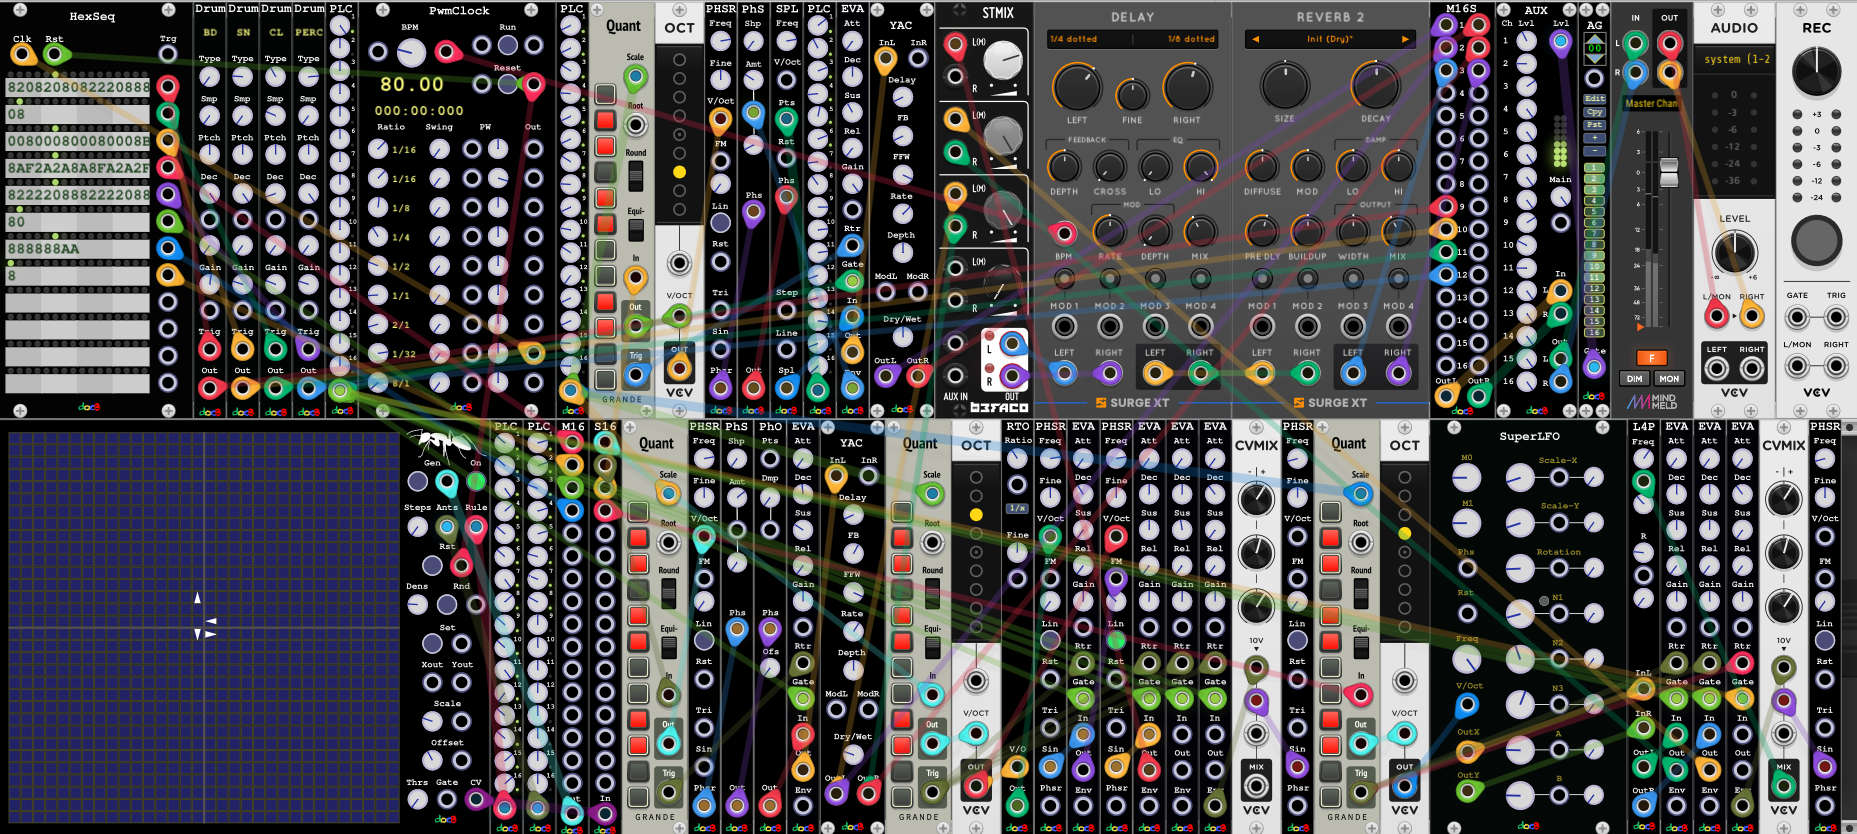This screenshot has height=834, width=1857.
Task: Click the HexSeq Trg output jack
Action: pos(168,54)
